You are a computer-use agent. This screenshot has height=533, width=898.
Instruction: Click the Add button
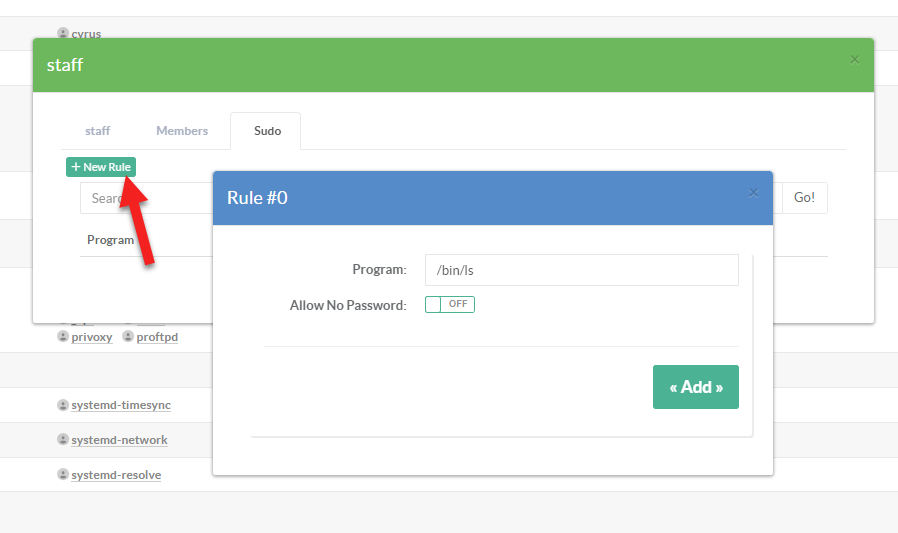[x=695, y=387]
